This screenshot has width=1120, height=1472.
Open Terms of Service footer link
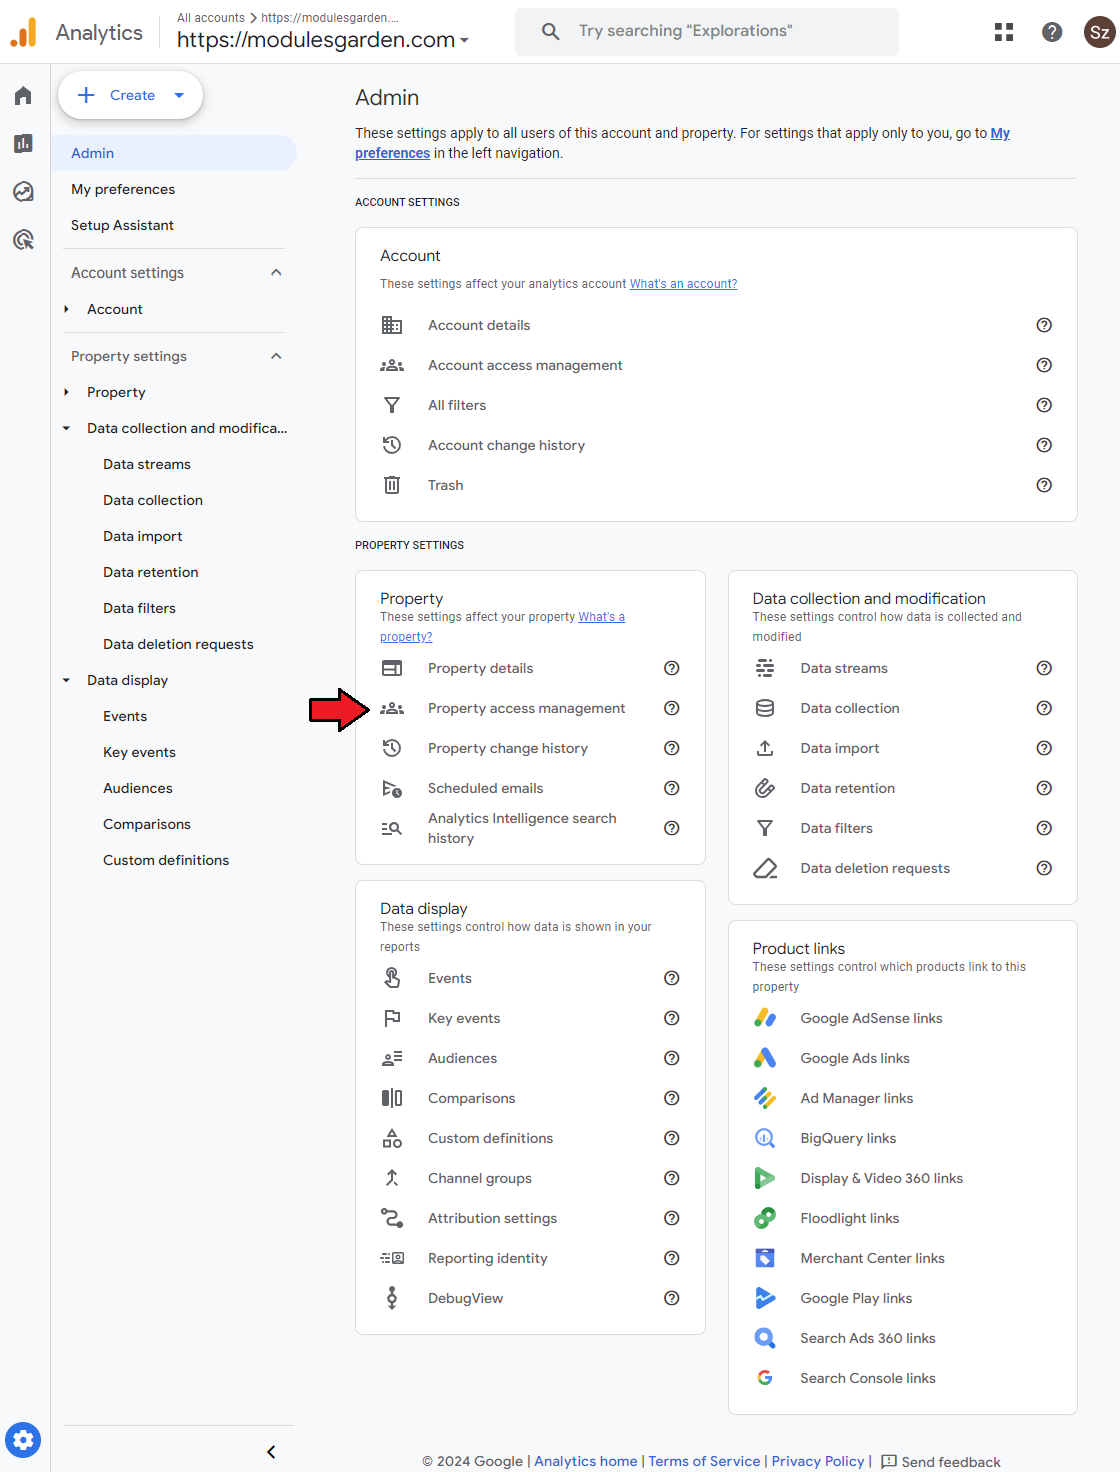pyautogui.click(x=704, y=1461)
